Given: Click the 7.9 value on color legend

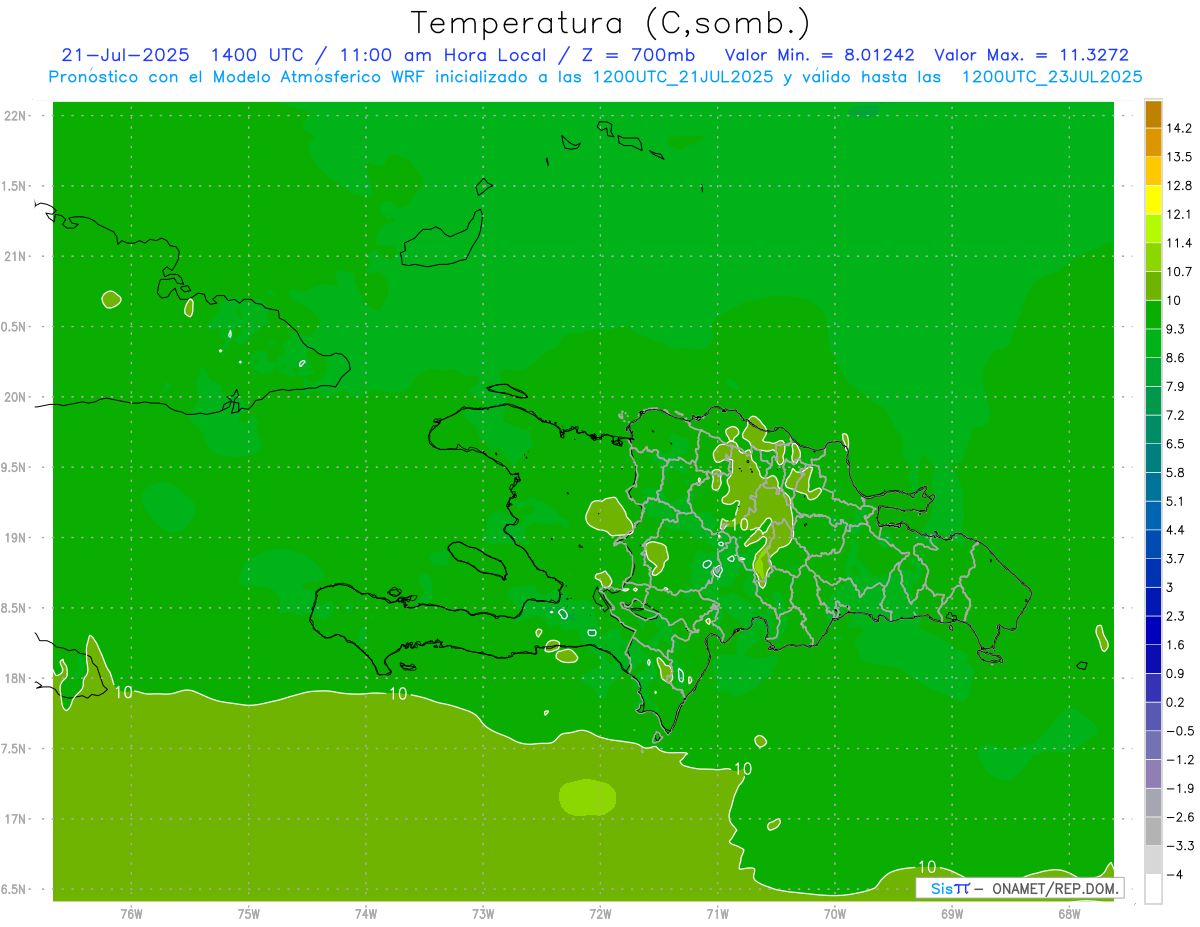Looking at the screenshot, I should (1177, 386).
